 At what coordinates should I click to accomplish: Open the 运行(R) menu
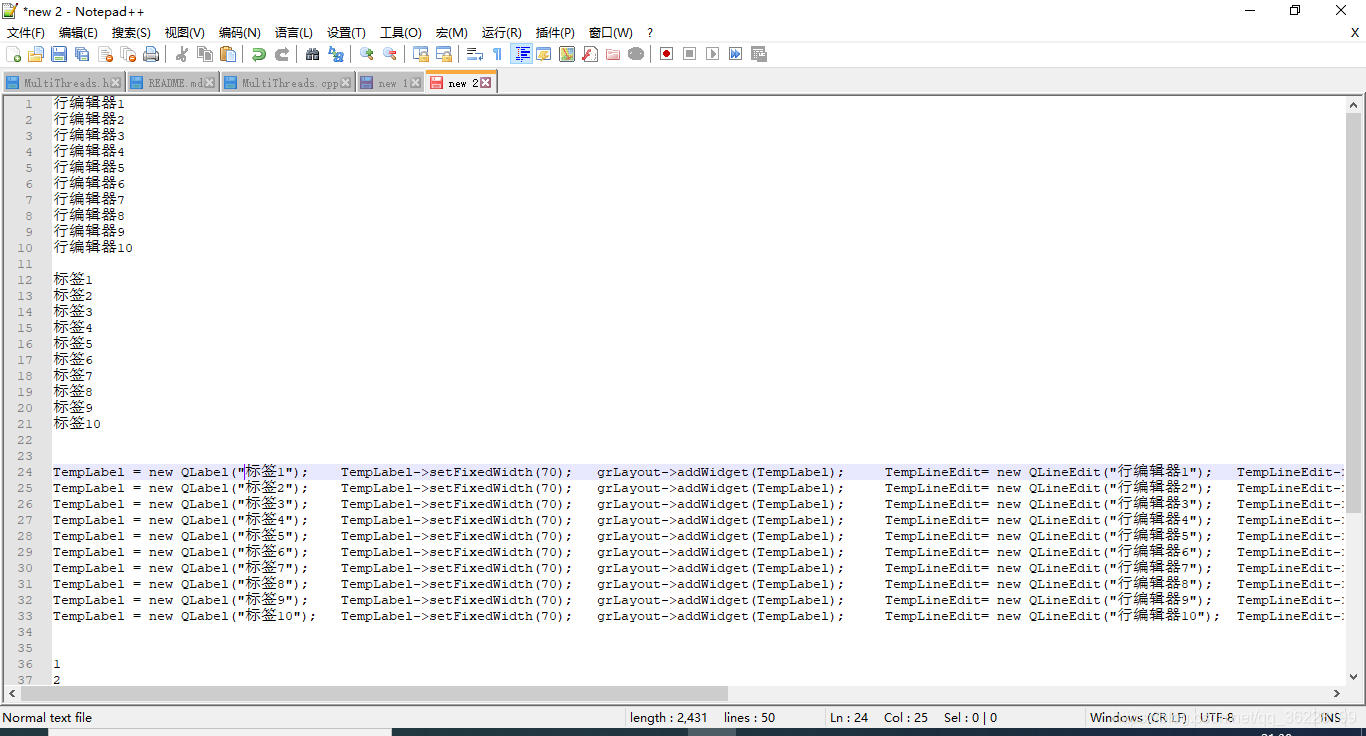501,33
